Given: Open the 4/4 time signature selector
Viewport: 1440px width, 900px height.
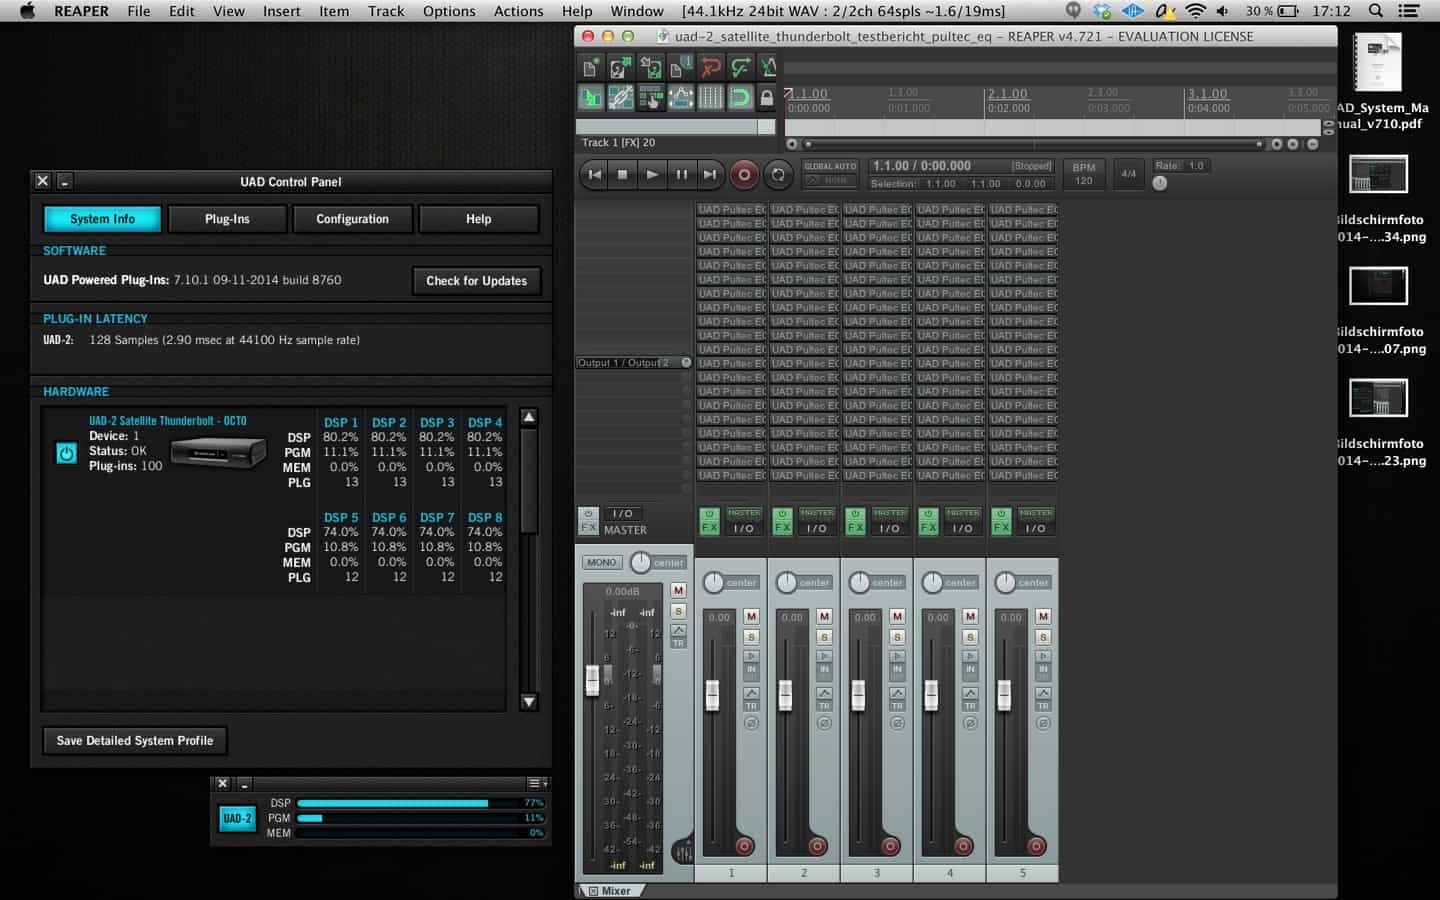Looking at the screenshot, I should click(x=1128, y=174).
